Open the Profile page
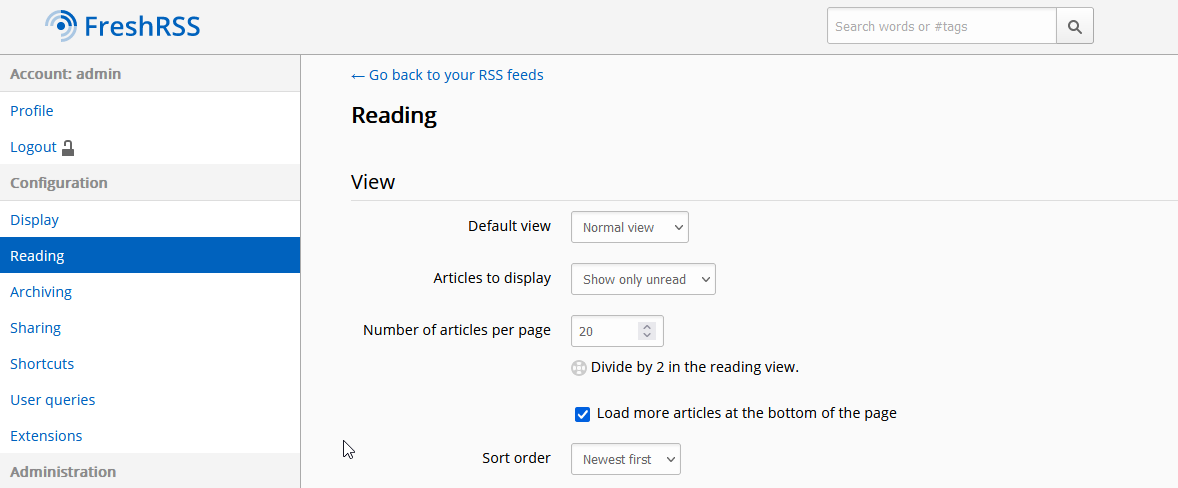Screen dimensions: 1178x488 point(32,111)
